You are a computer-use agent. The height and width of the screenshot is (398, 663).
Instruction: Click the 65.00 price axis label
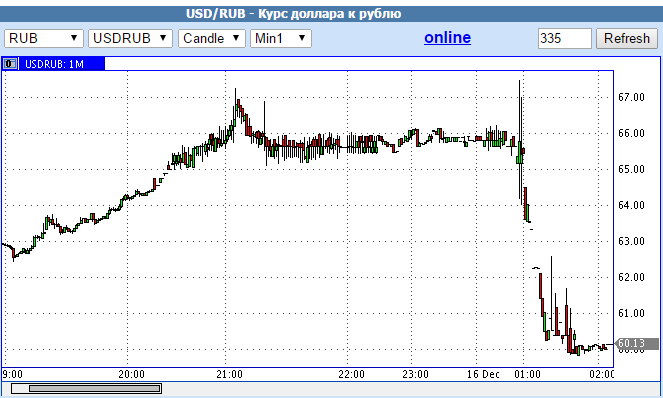[x=631, y=169]
